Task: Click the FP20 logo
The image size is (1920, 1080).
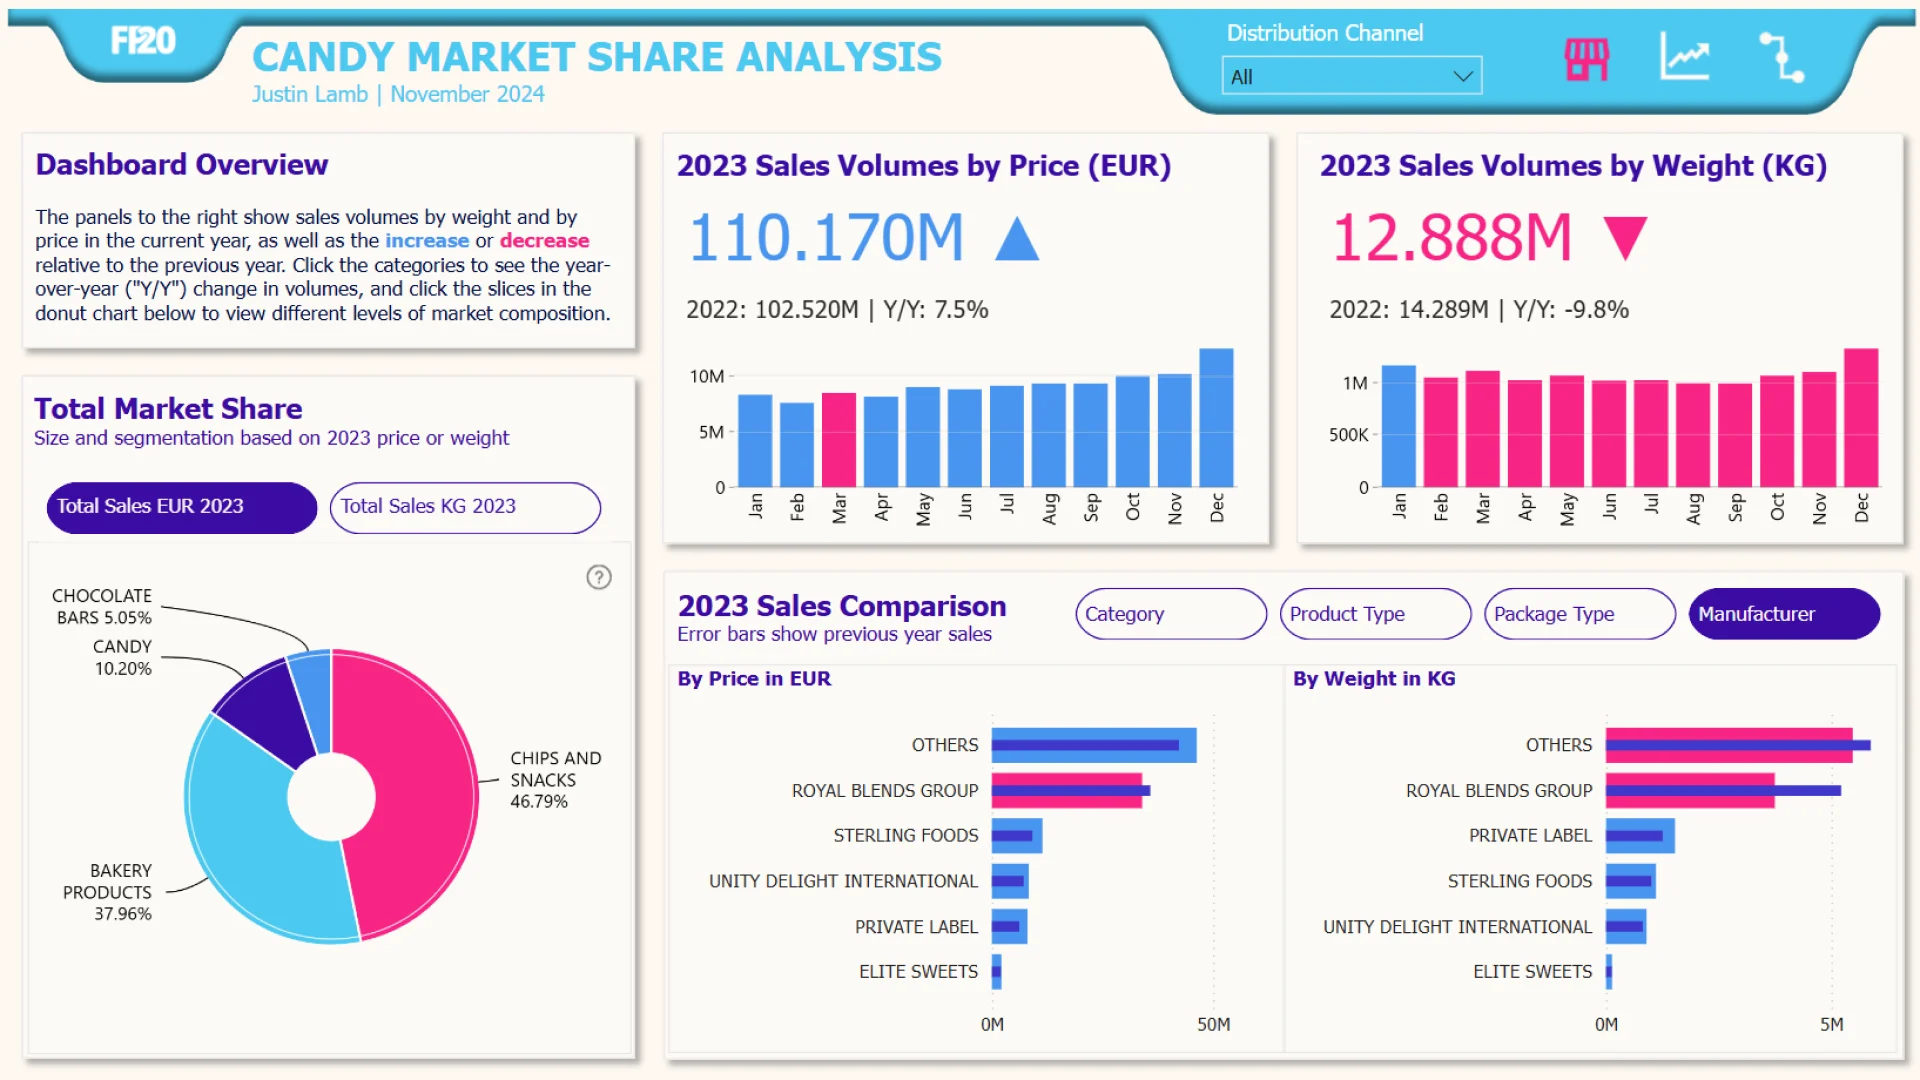Action: click(143, 41)
